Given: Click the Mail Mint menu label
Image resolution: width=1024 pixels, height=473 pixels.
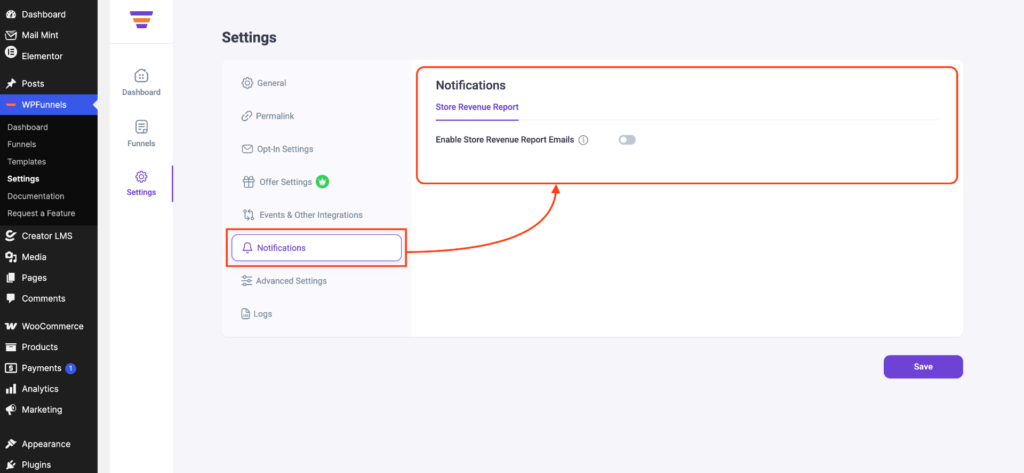Looking at the screenshot, I should pyautogui.click(x=42, y=35).
